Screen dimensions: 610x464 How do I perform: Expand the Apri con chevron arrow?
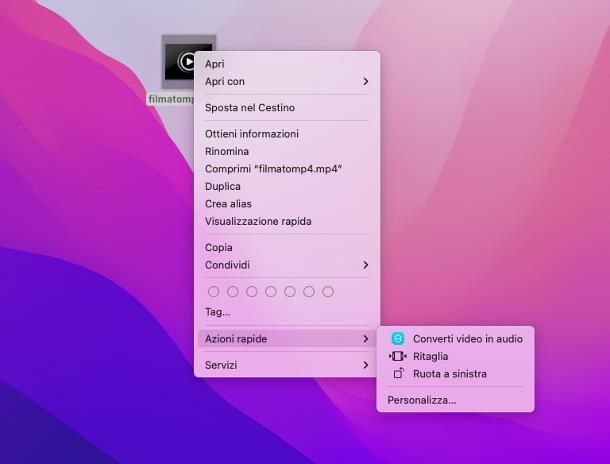point(365,81)
